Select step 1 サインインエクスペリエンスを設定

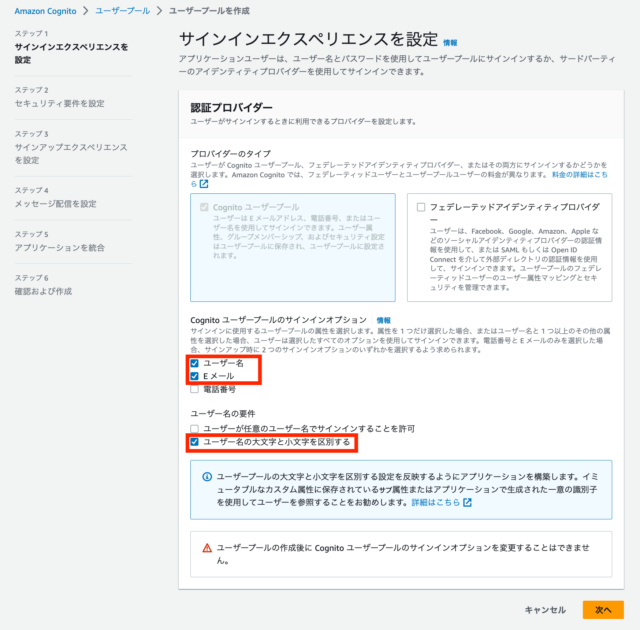[71, 53]
